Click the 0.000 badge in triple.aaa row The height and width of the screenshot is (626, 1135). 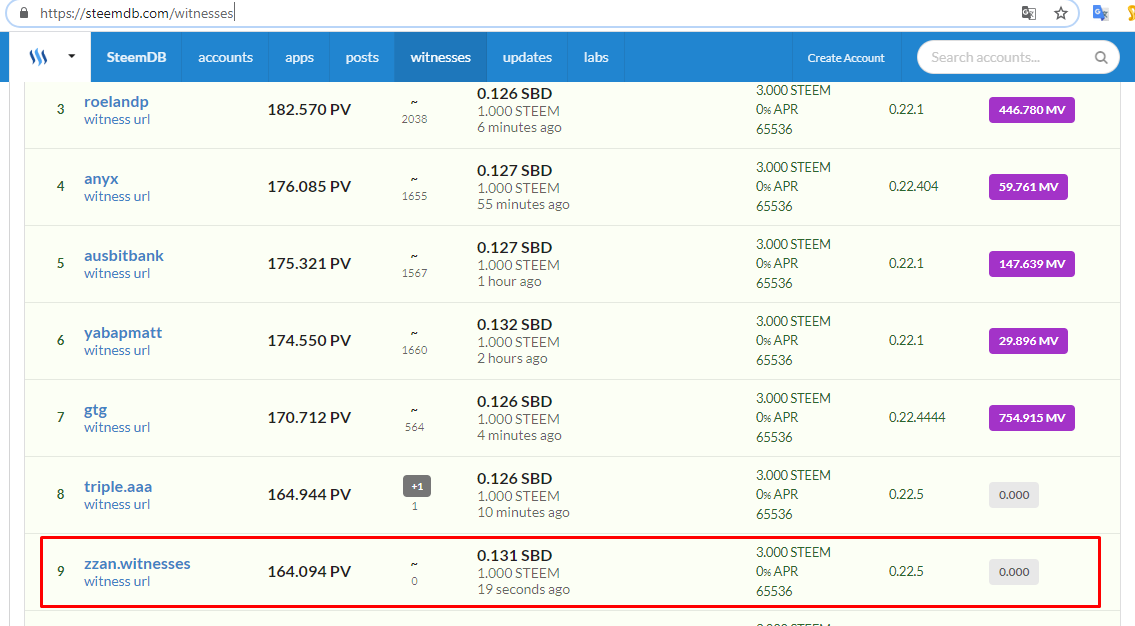(x=1013, y=495)
